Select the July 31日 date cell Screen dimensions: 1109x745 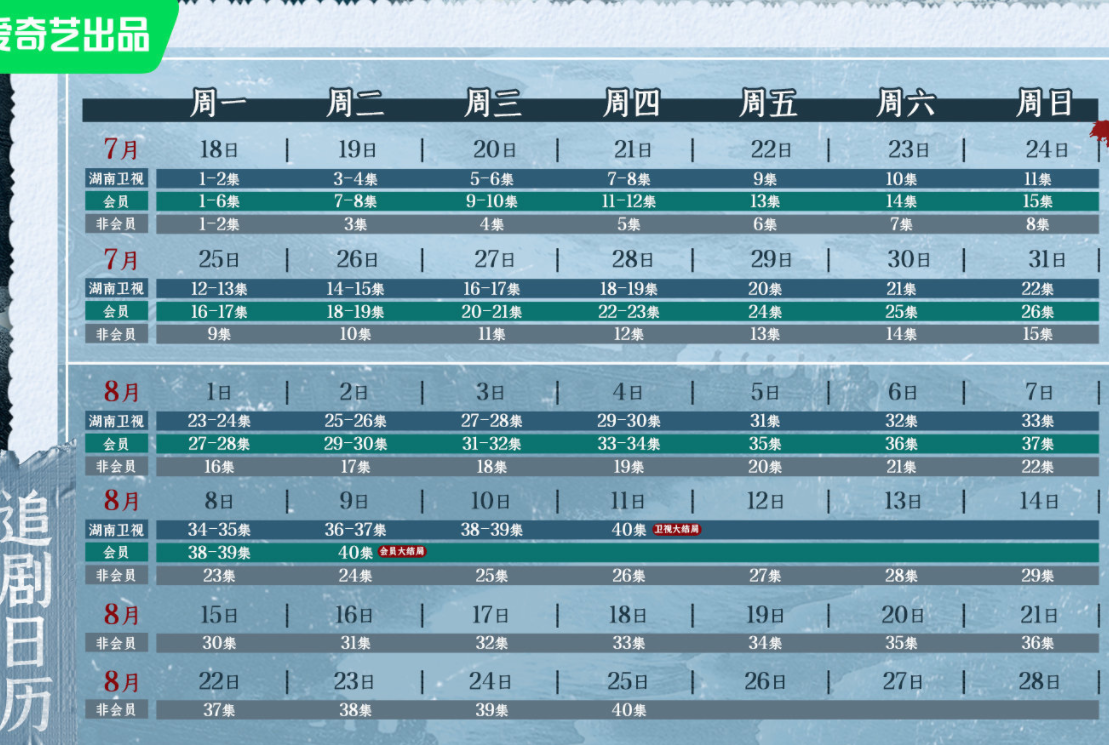pyautogui.click(x=1046, y=260)
